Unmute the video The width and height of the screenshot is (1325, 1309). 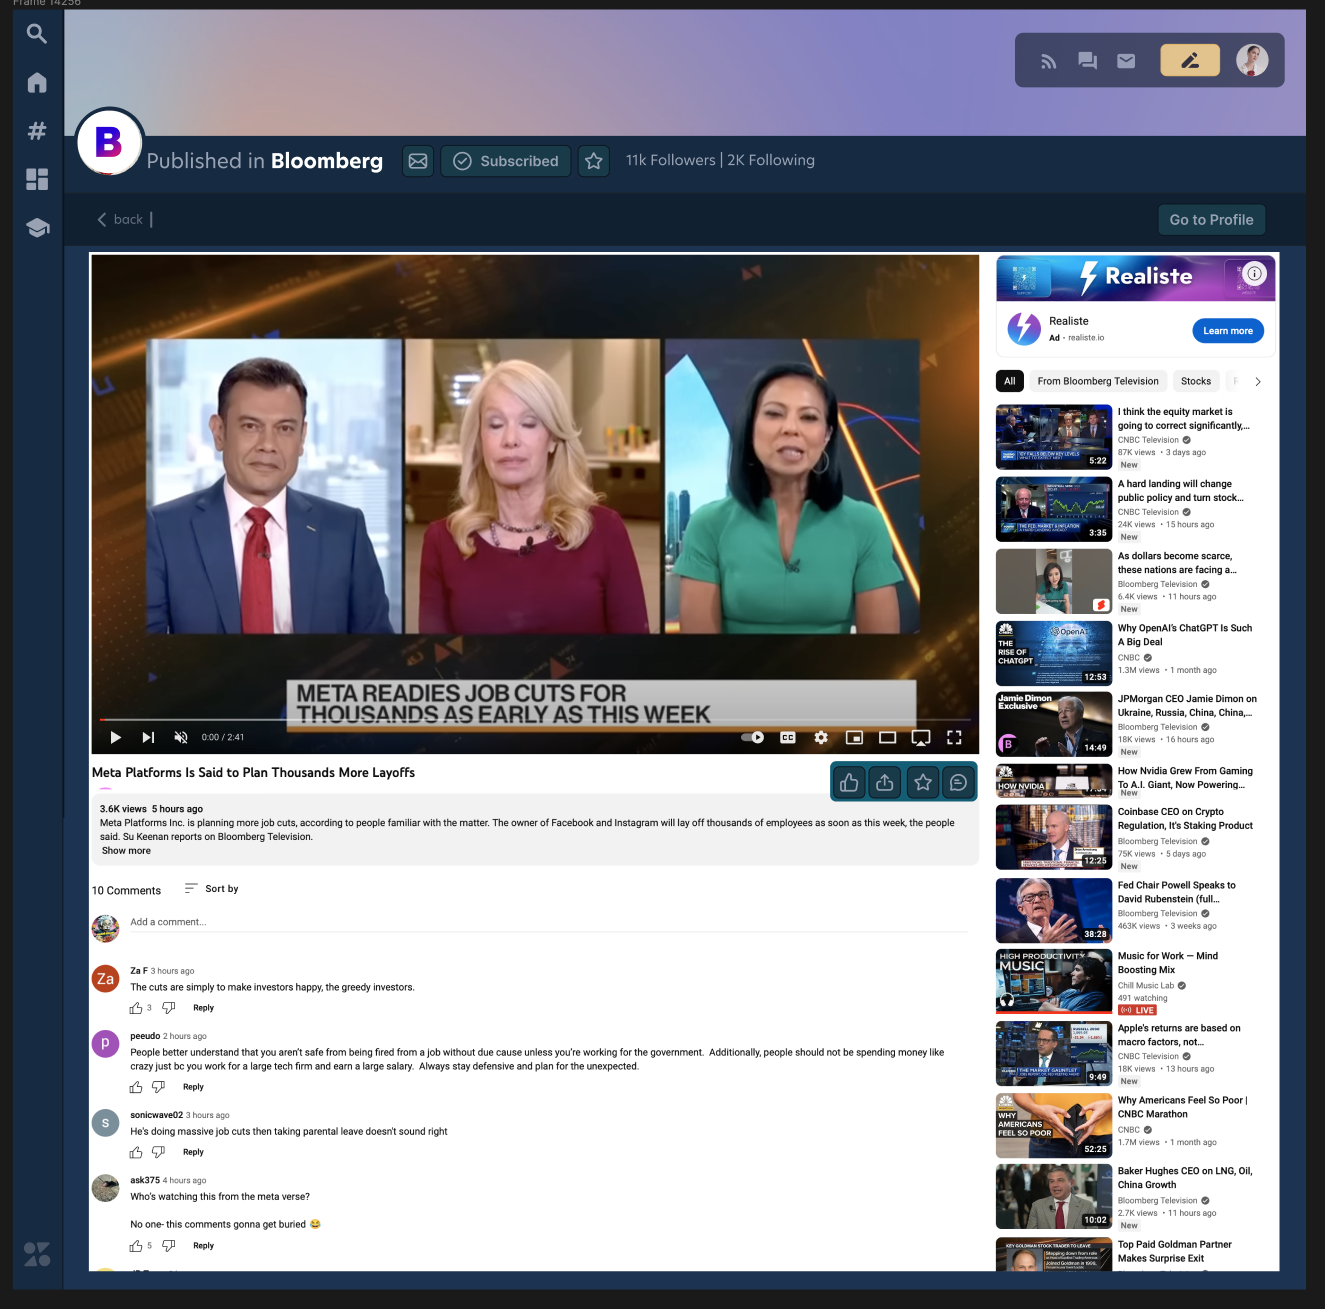(180, 737)
